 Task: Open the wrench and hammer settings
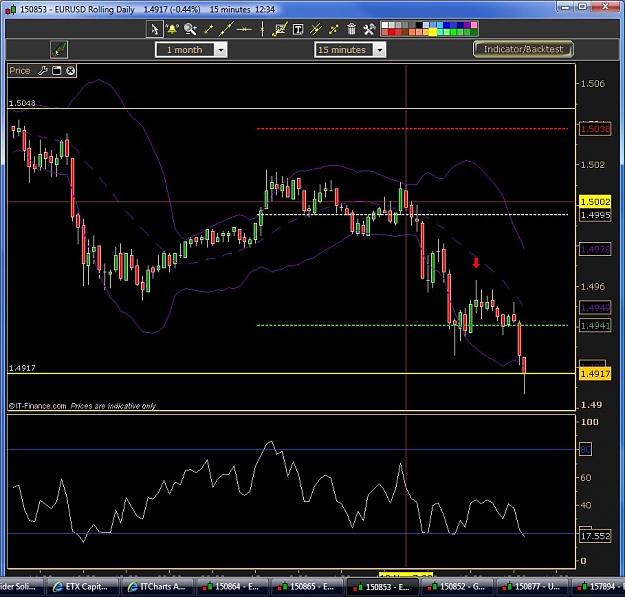(x=369, y=29)
